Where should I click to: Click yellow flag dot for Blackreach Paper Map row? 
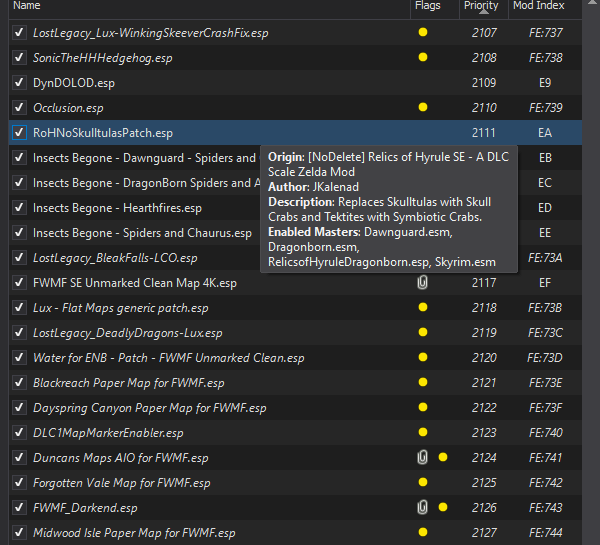click(423, 382)
